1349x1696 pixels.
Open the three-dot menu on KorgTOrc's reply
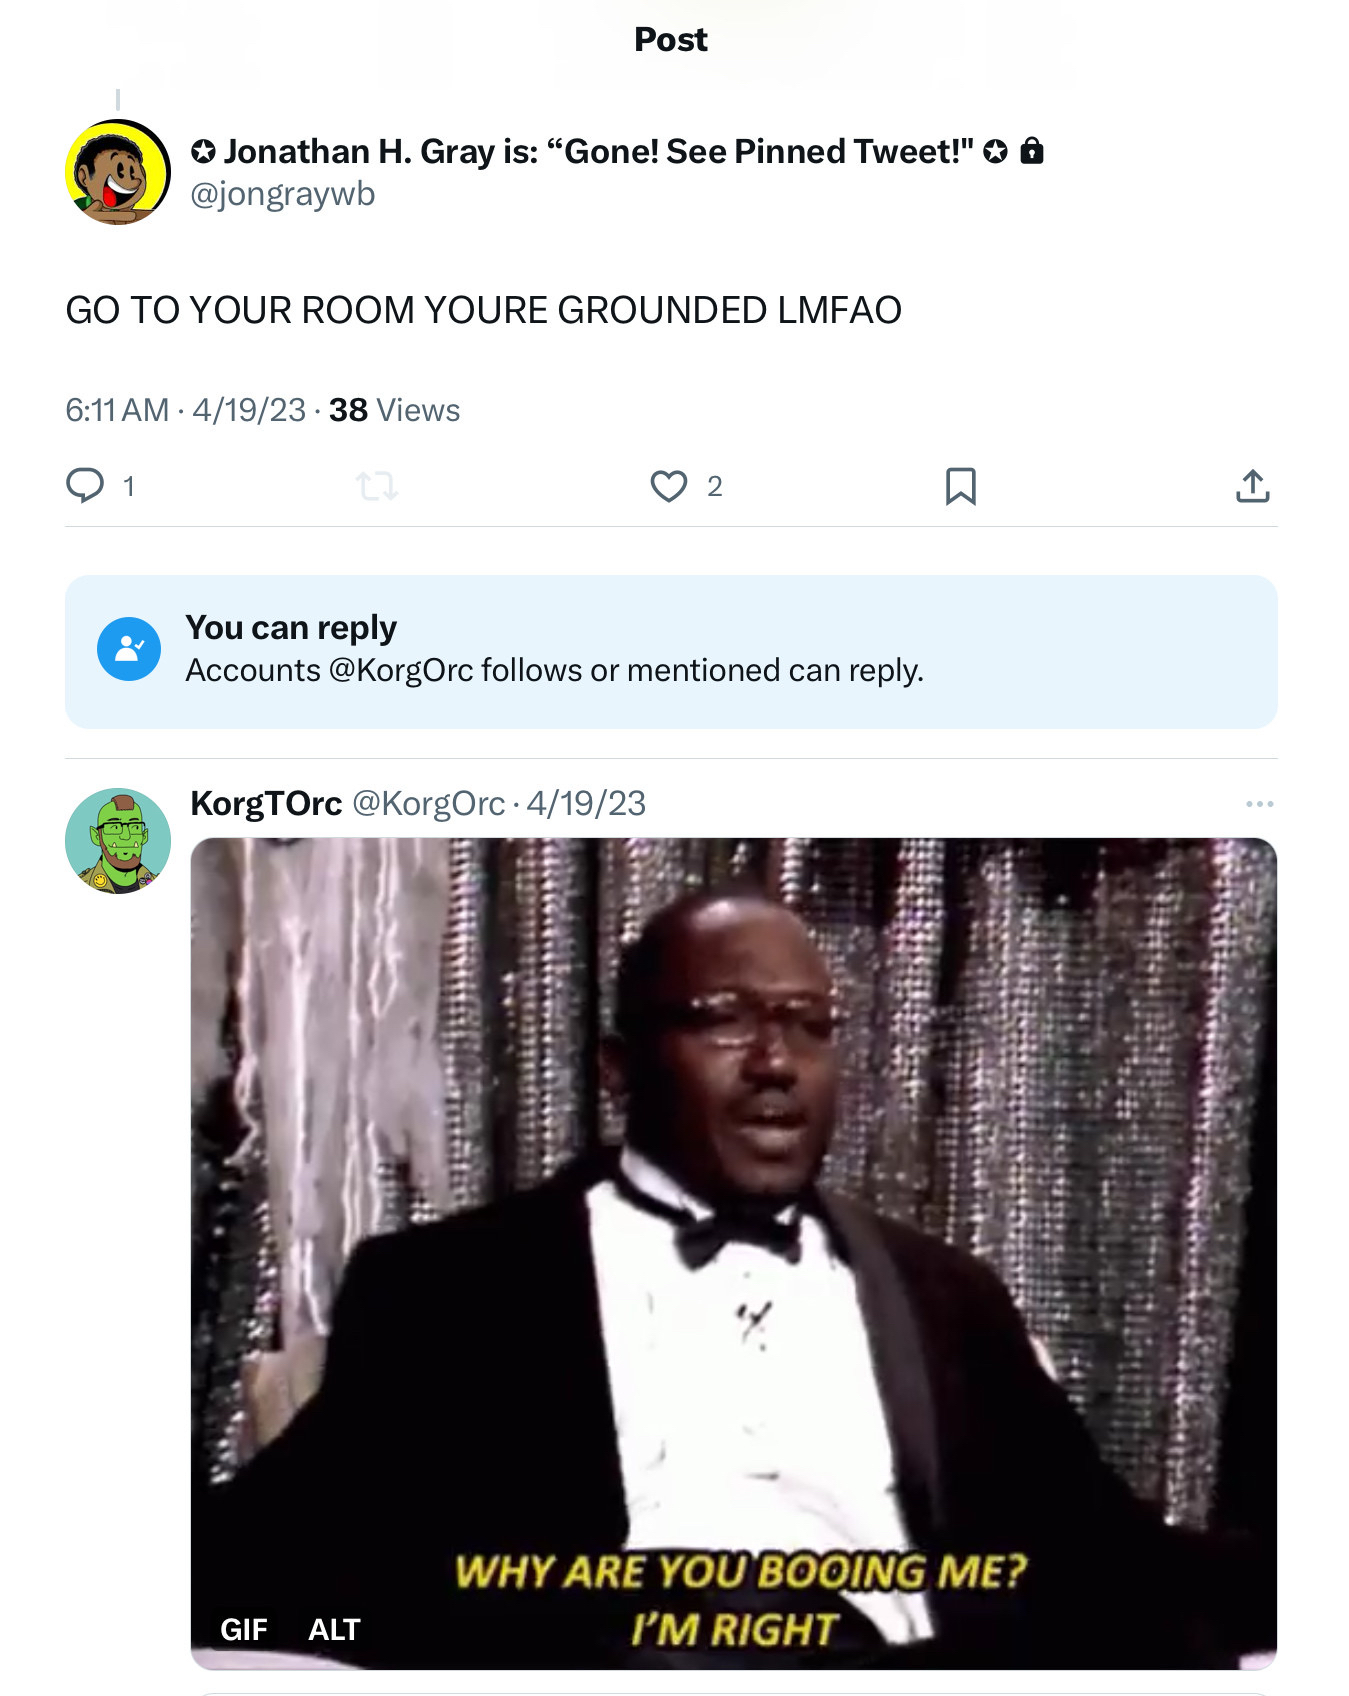point(1259,804)
